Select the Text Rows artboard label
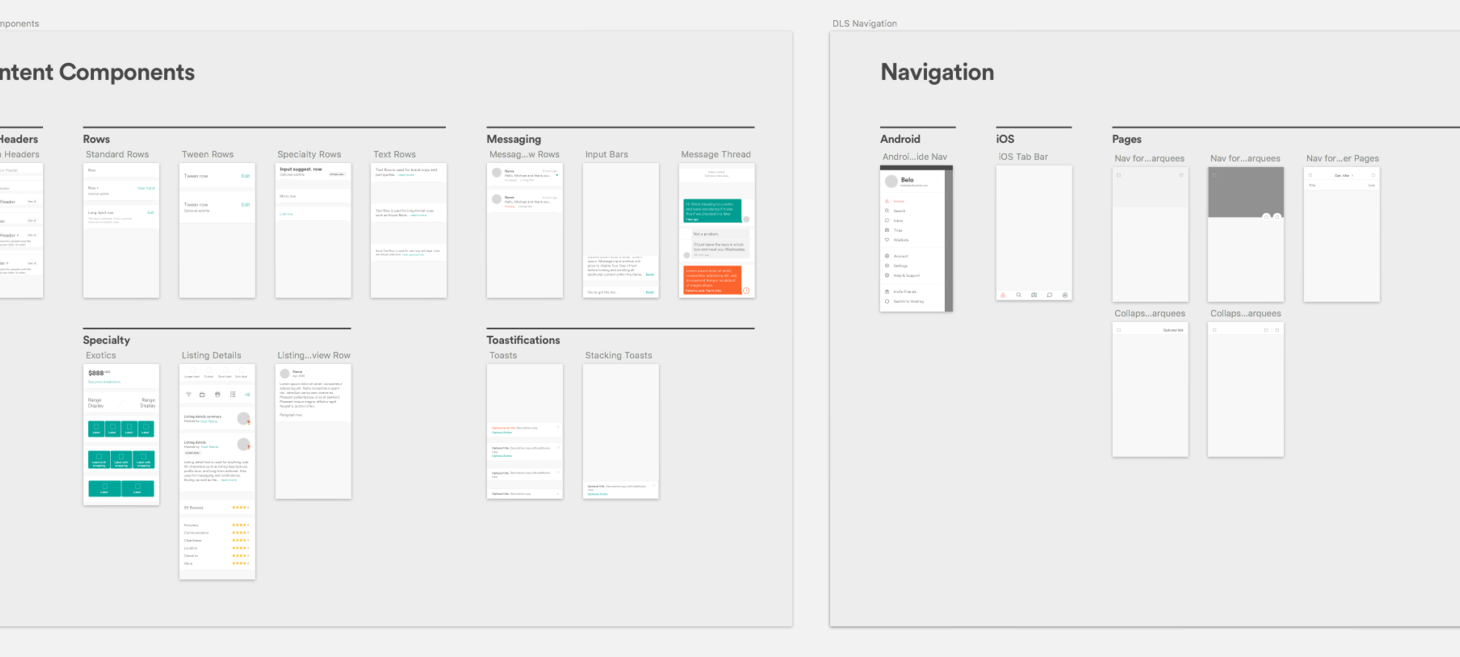This screenshot has width=1460, height=657. coord(394,155)
